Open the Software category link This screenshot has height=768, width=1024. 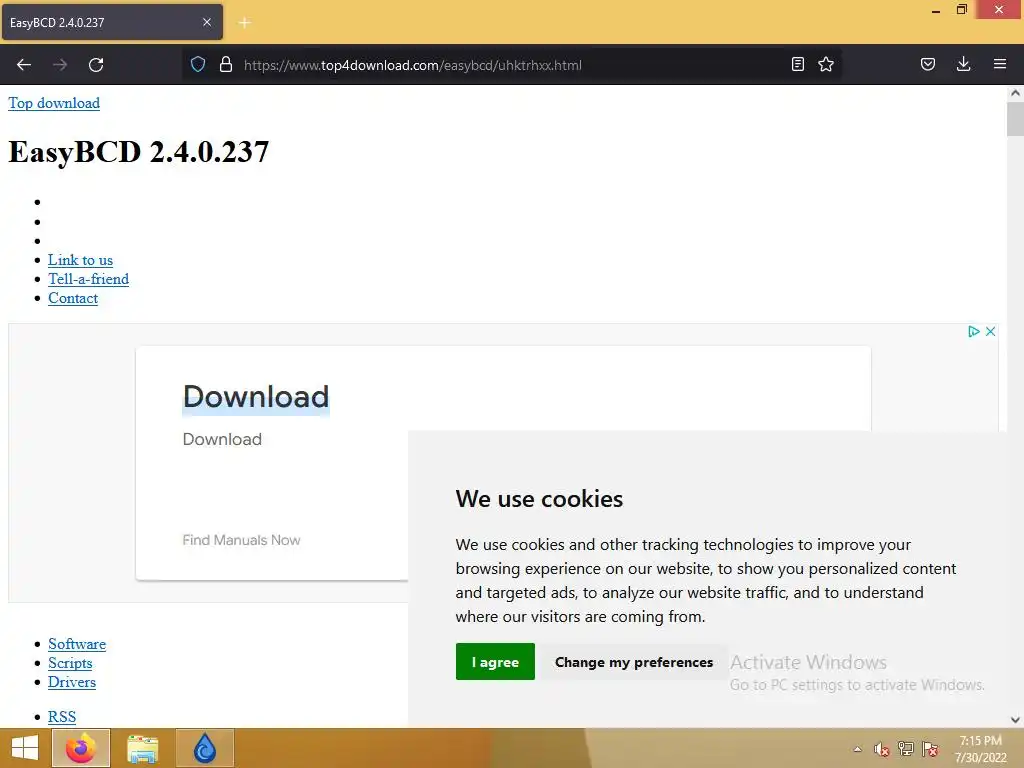[x=76, y=644]
